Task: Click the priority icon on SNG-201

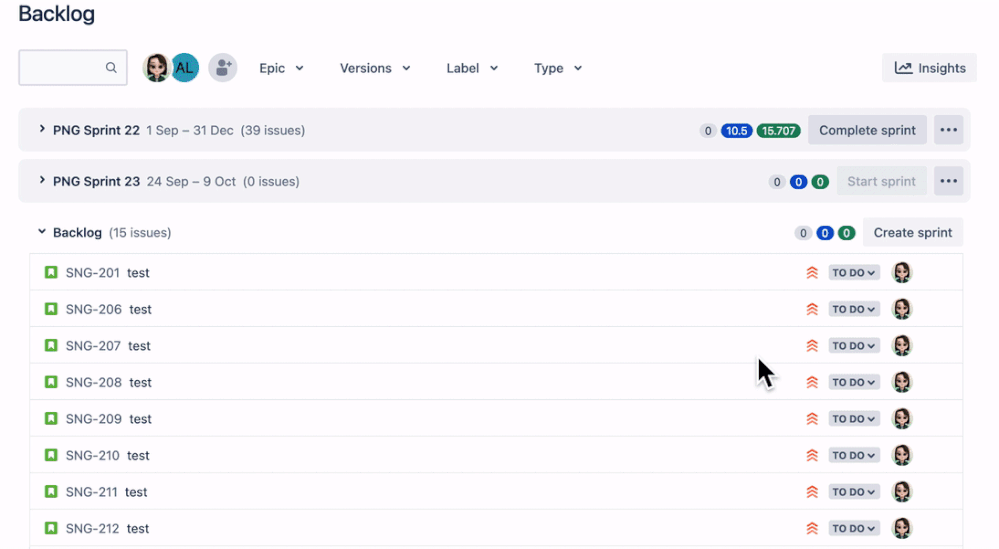Action: tap(812, 273)
